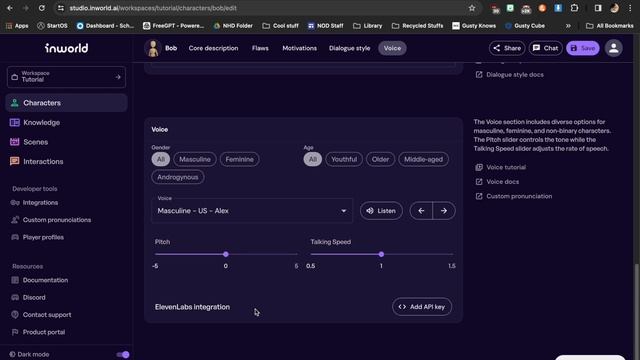The height and width of the screenshot is (360, 640).
Task: Open the user account avatar menu
Action: (x=613, y=48)
